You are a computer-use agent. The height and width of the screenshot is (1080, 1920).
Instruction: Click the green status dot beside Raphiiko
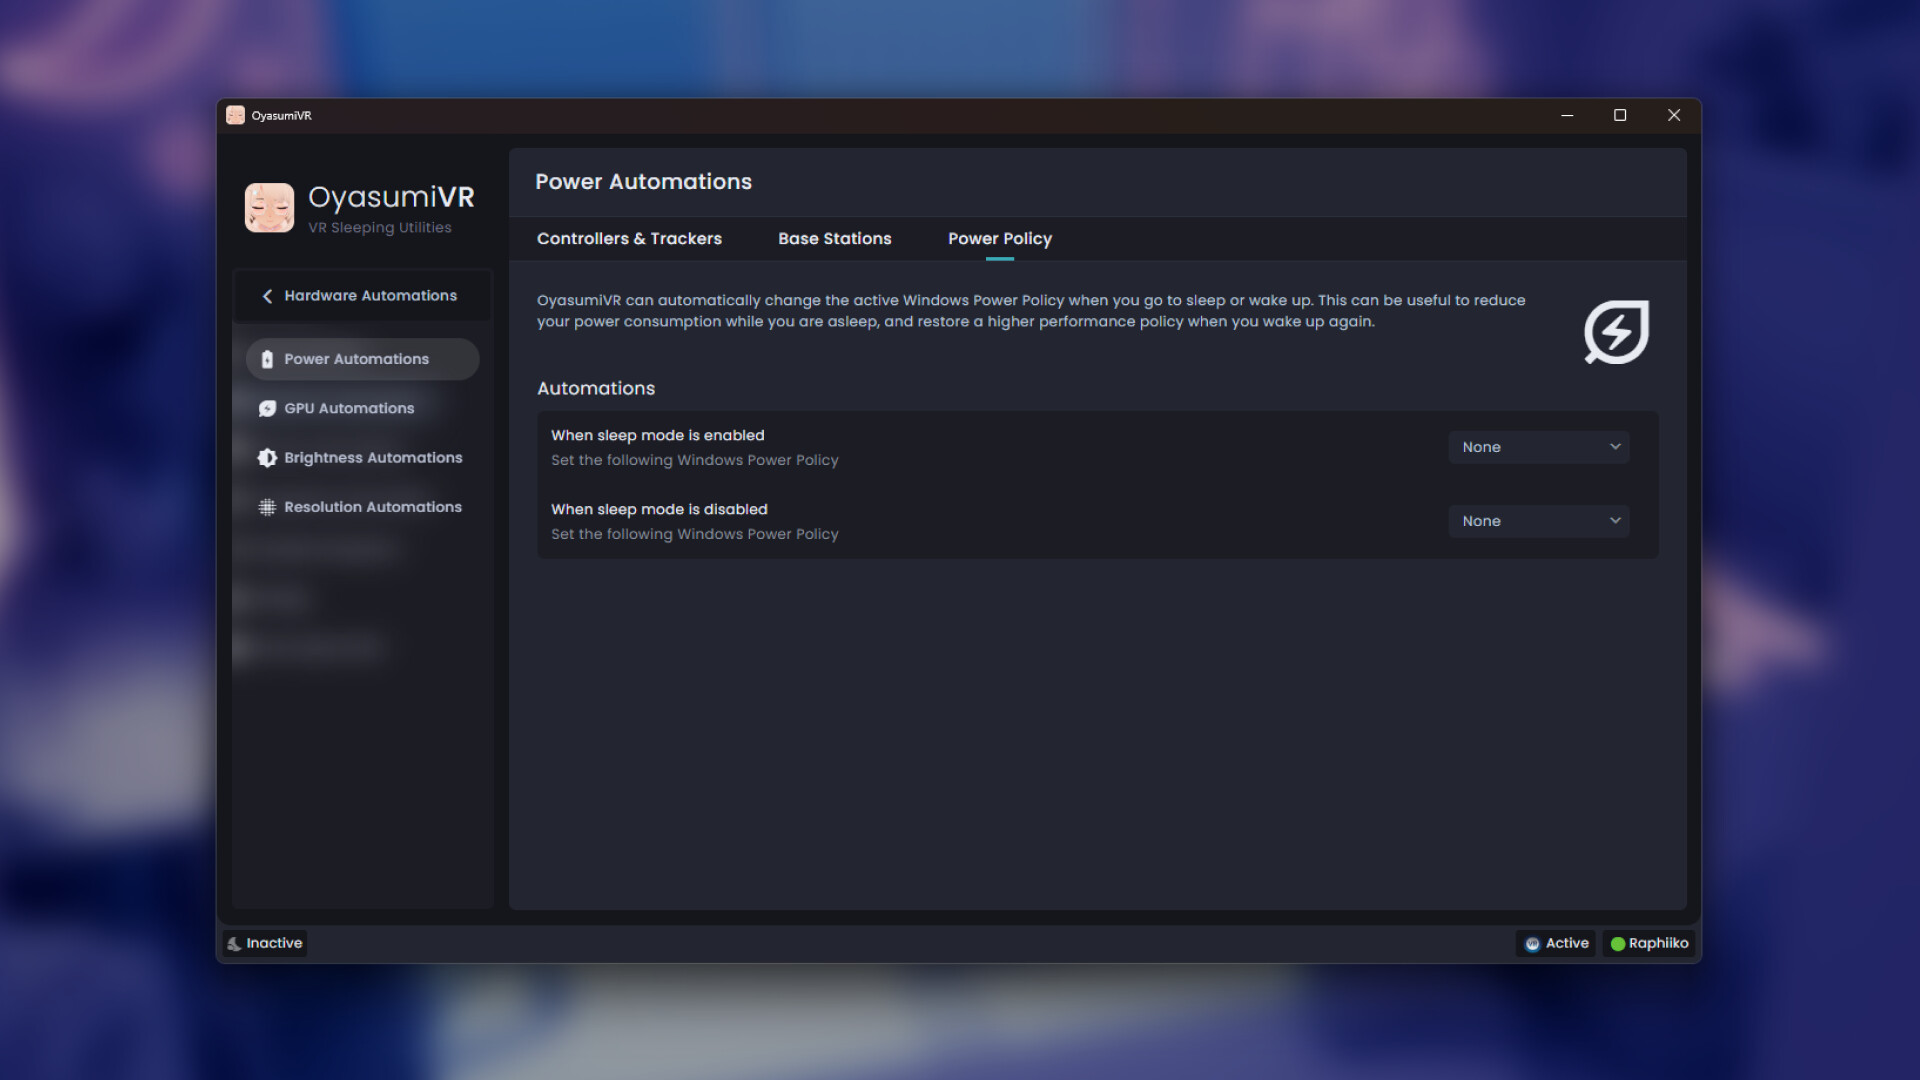coord(1617,943)
